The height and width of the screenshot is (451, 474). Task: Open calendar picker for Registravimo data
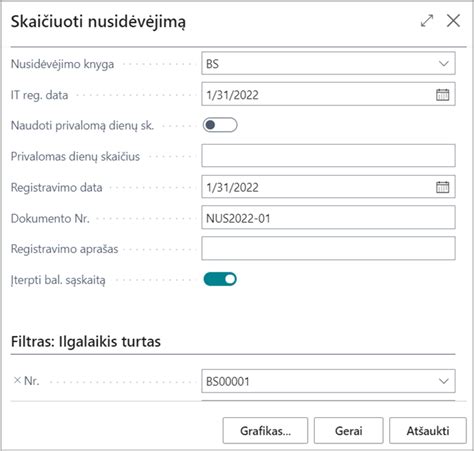[x=442, y=187]
